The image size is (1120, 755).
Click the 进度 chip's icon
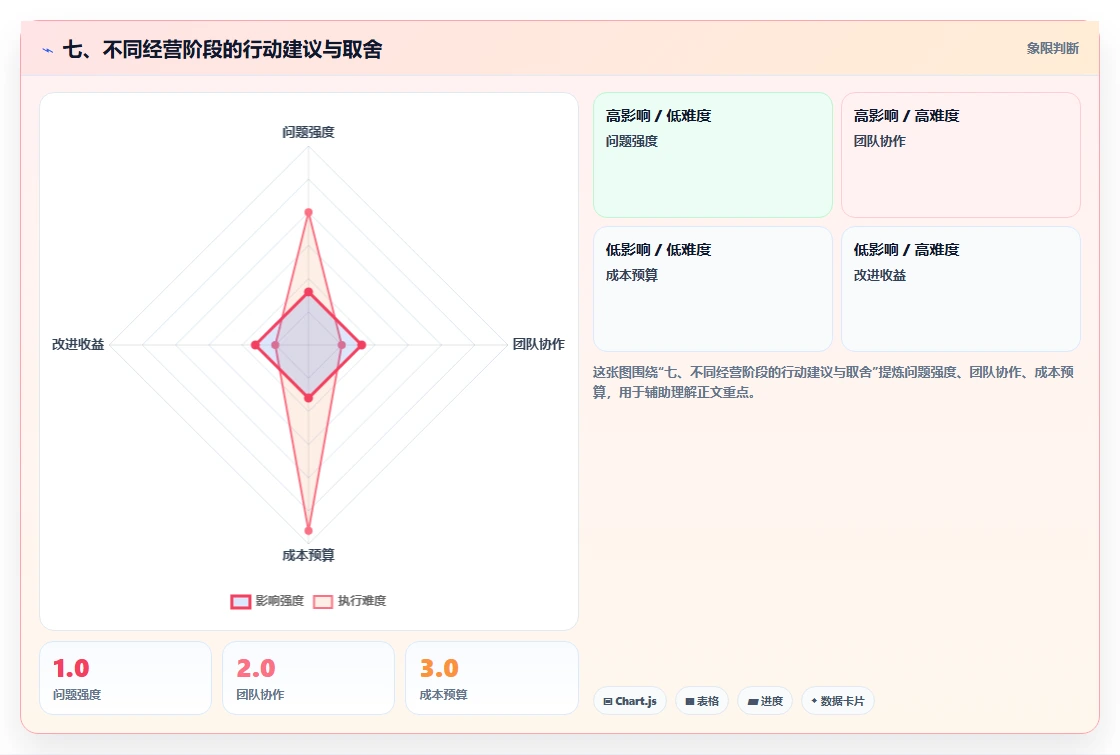pos(752,701)
